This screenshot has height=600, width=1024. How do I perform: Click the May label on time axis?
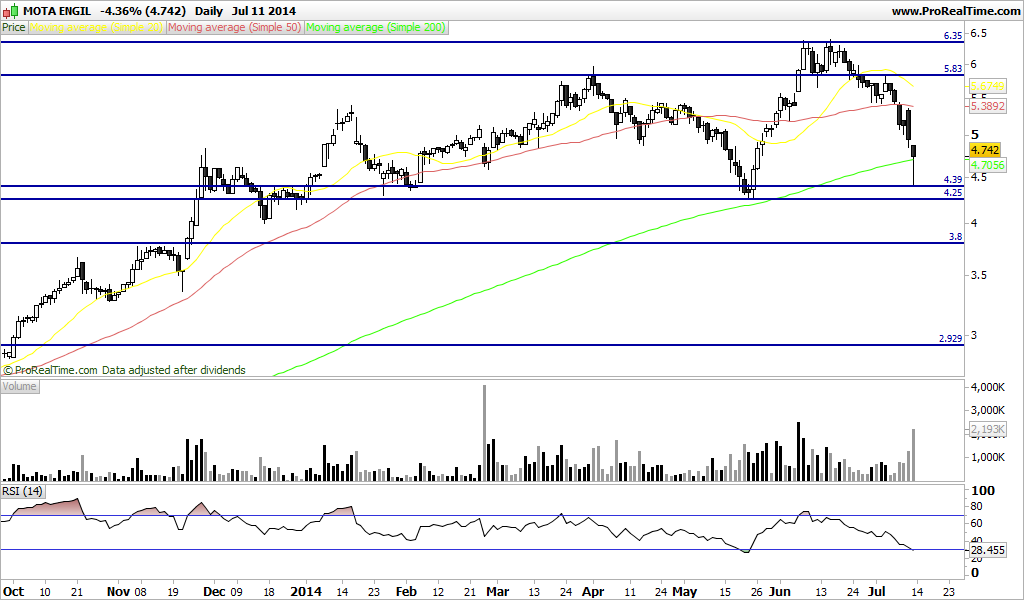point(684,592)
